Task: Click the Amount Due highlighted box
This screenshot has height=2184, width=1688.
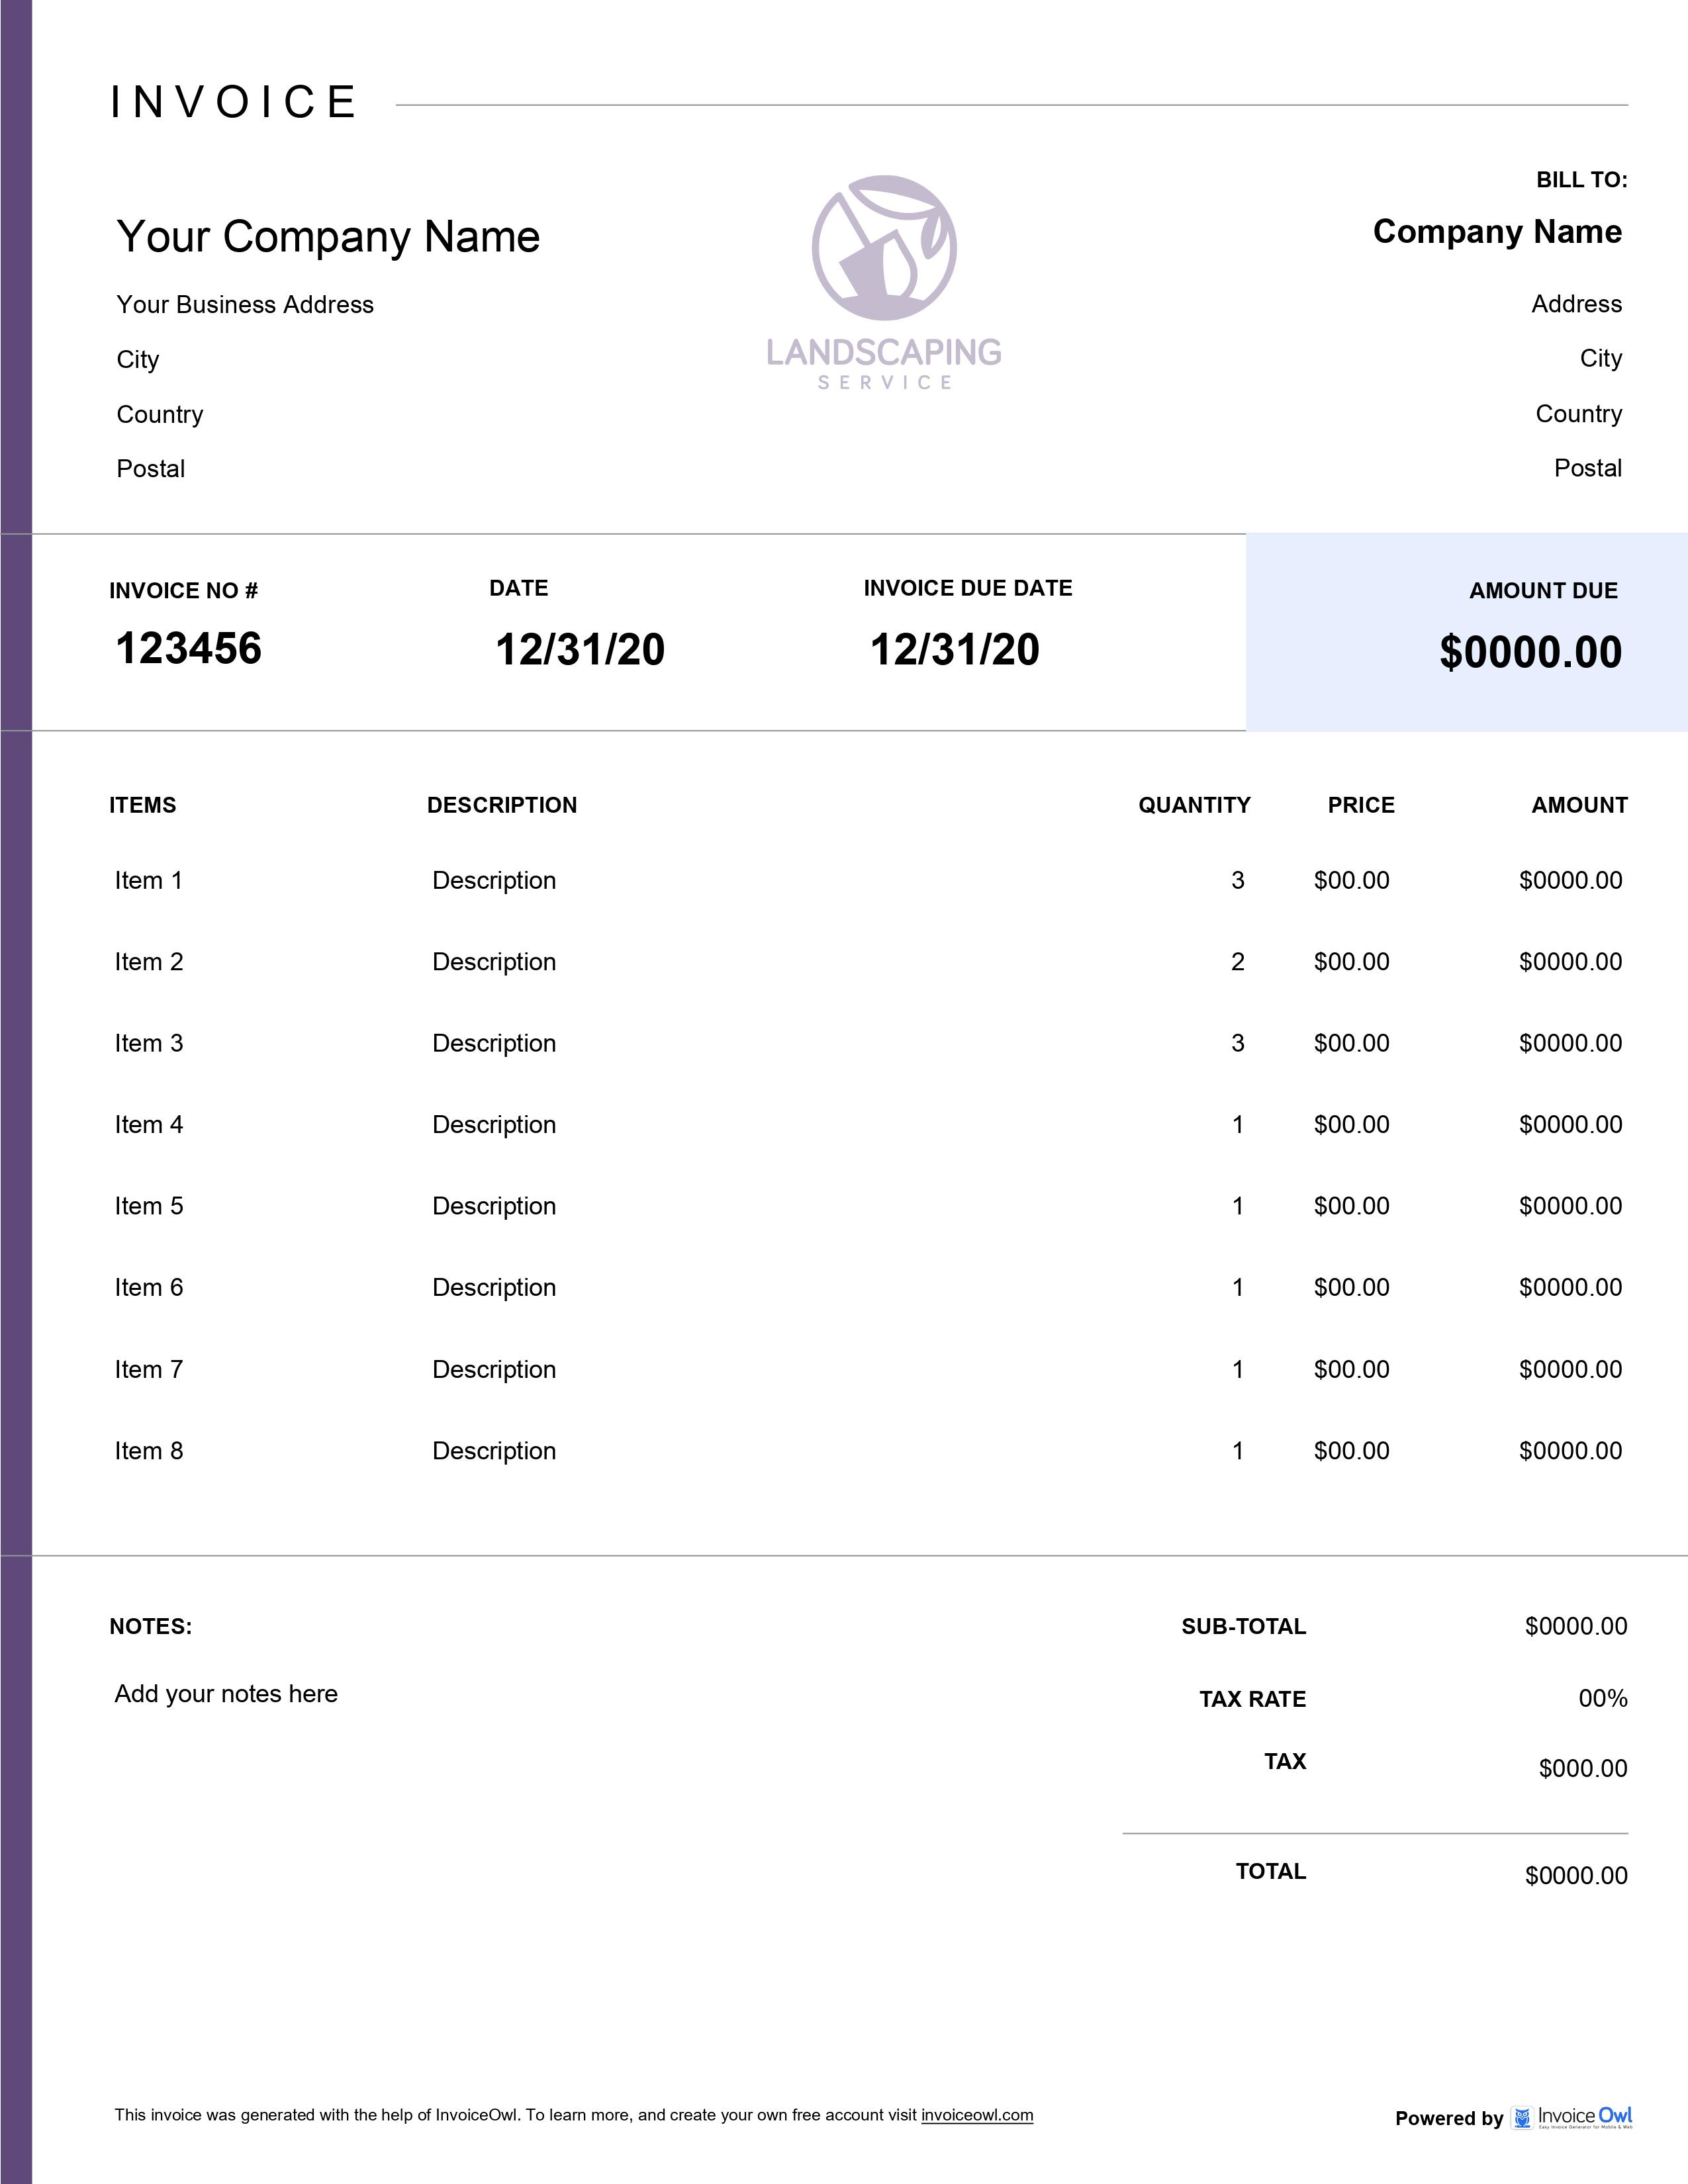Action: coord(1466,632)
